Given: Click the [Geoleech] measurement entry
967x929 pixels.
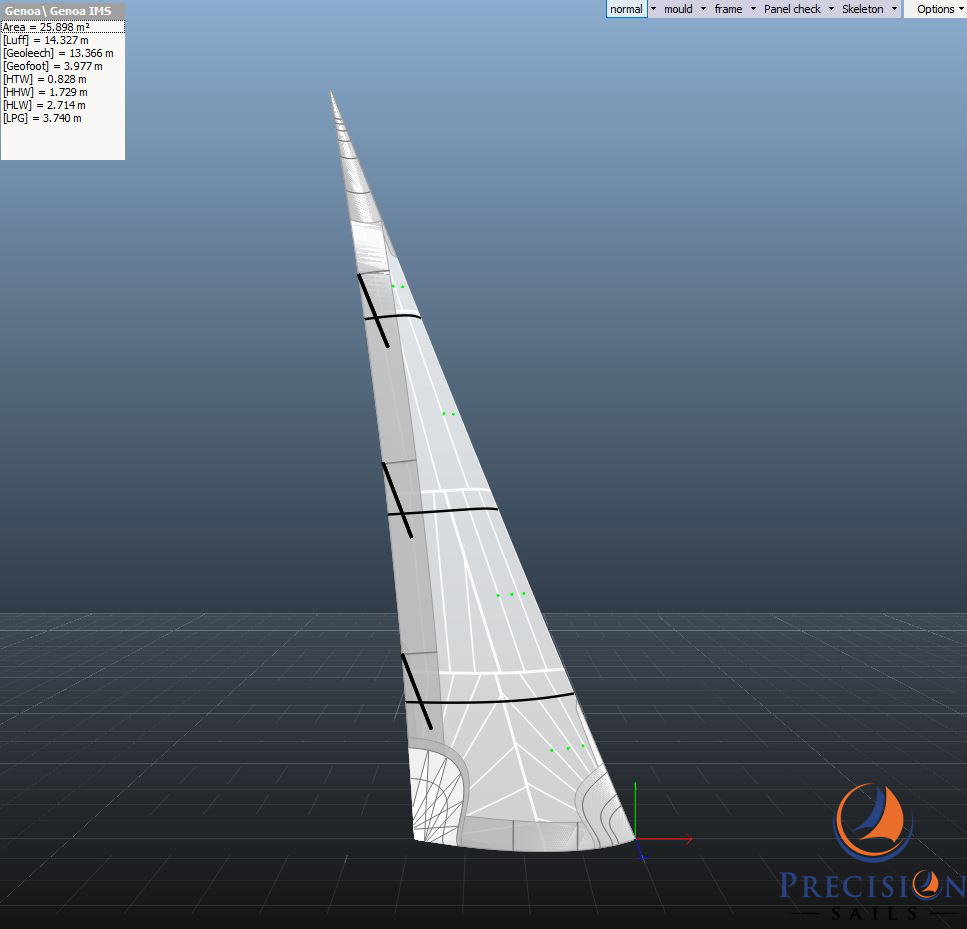Looking at the screenshot, I should 58,53.
